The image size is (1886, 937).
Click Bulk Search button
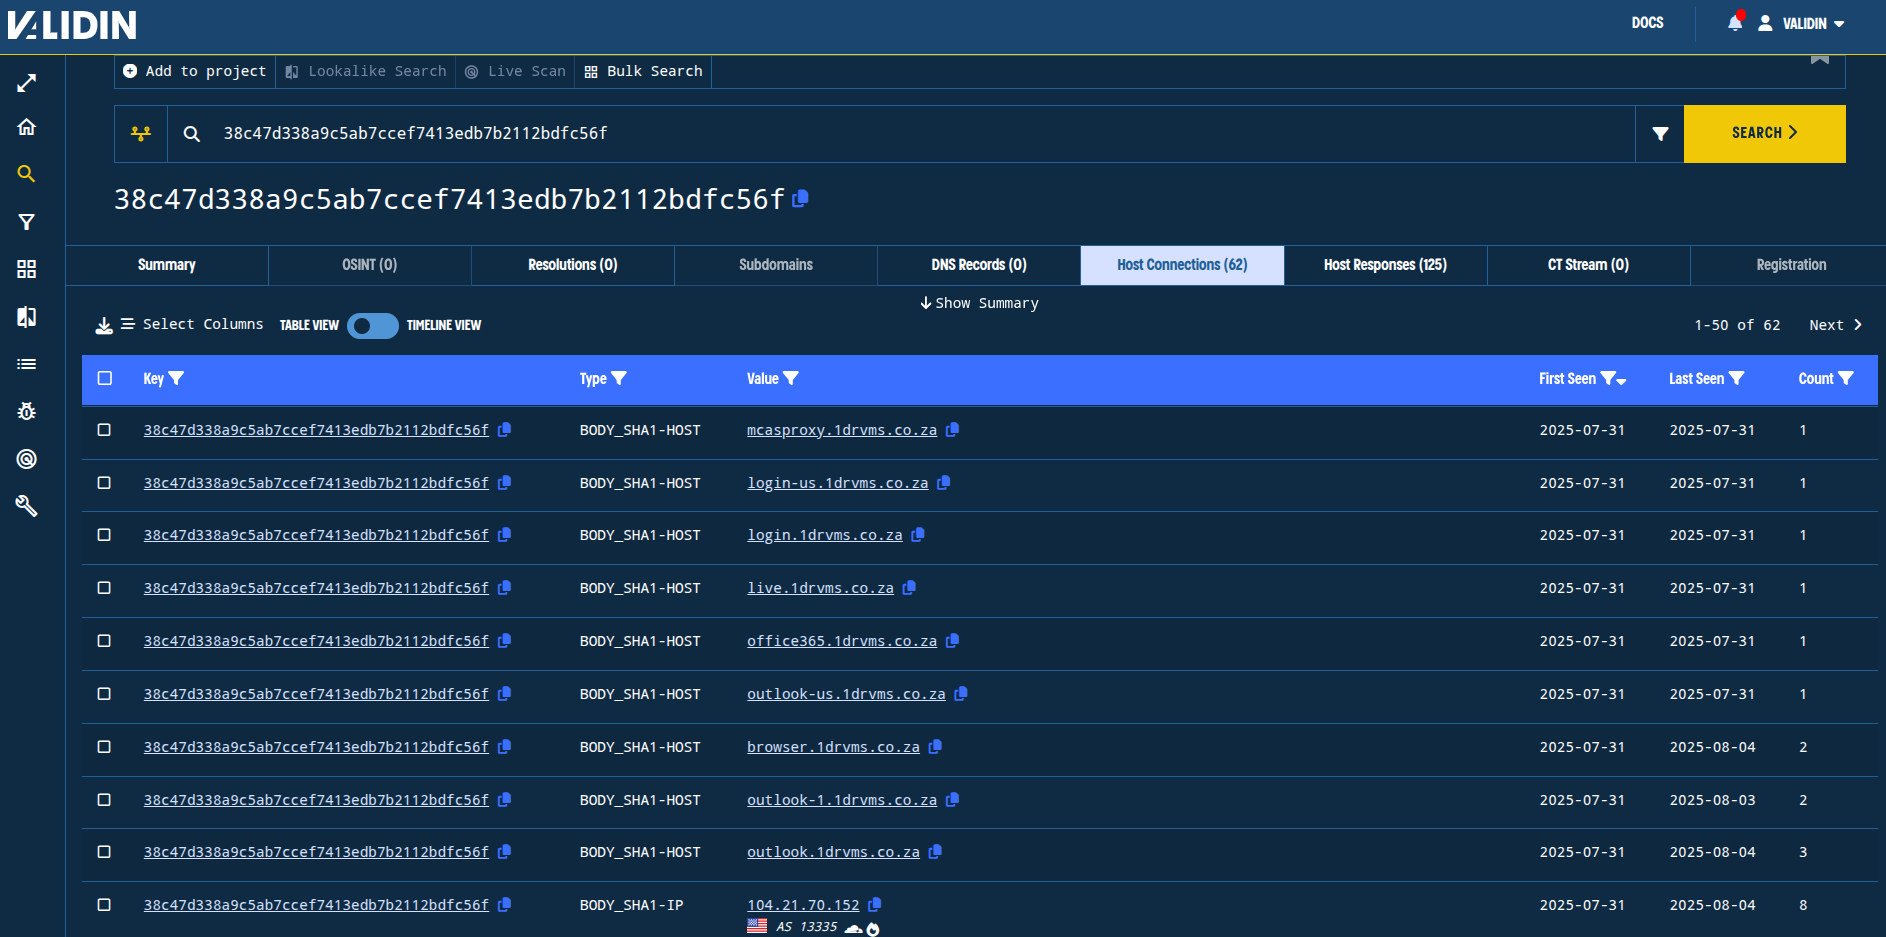643,71
